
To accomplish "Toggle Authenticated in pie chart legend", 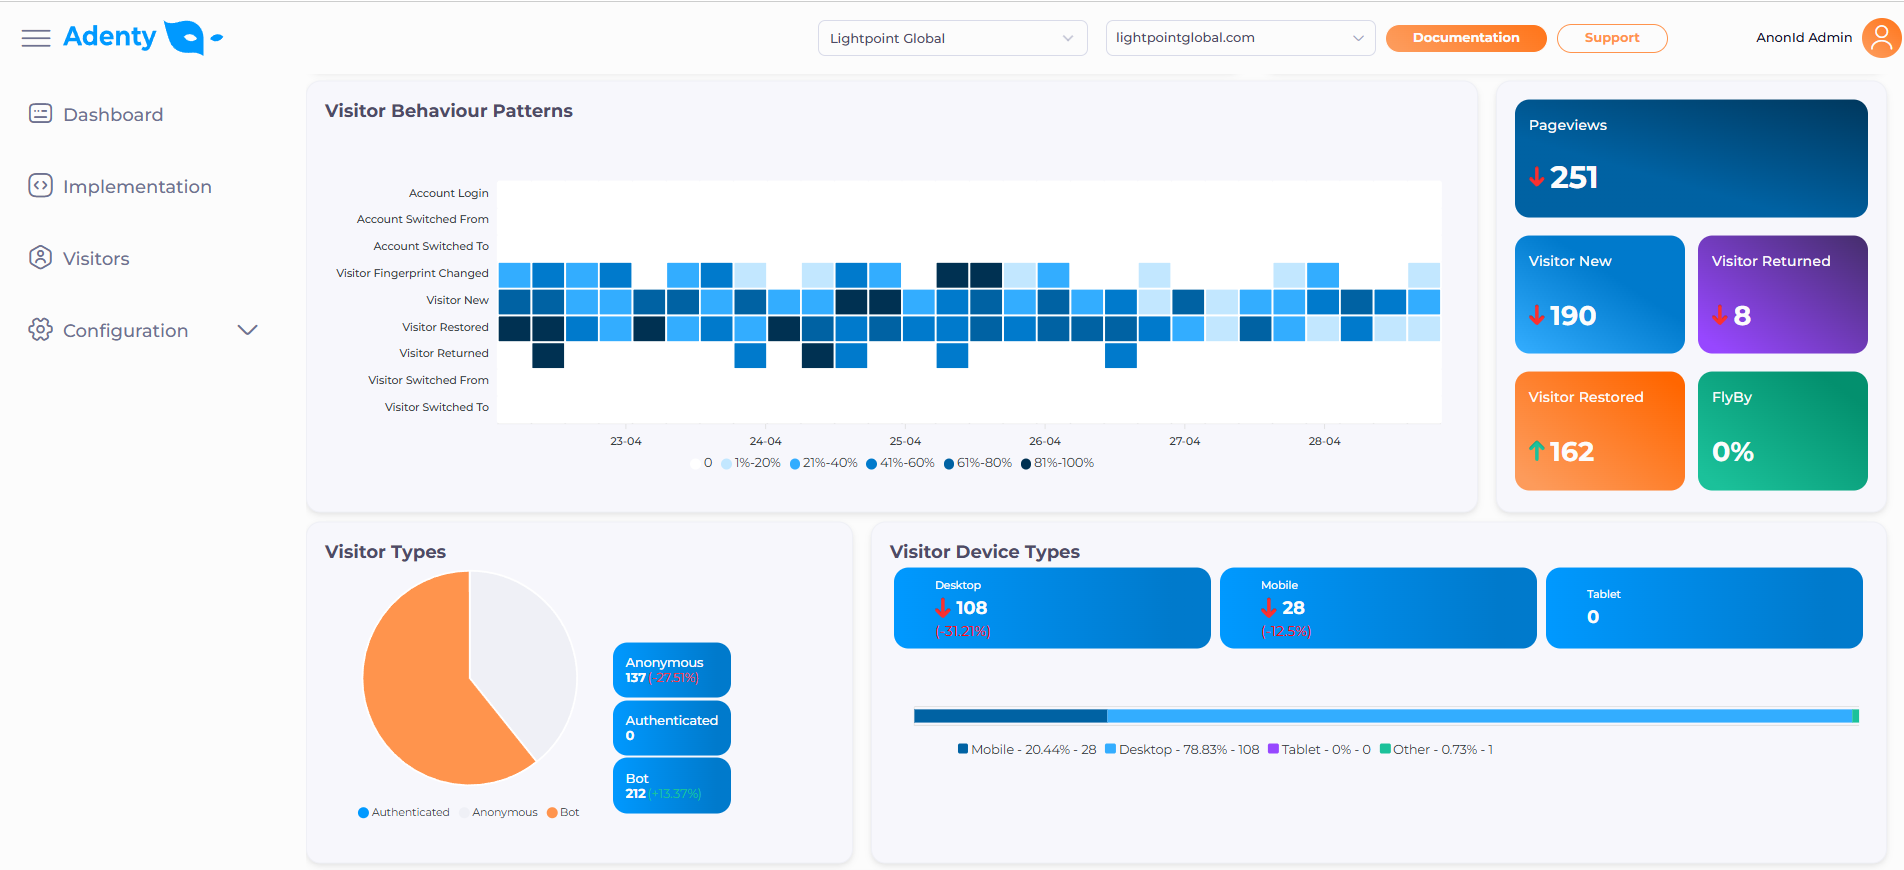I will (x=404, y=812).
